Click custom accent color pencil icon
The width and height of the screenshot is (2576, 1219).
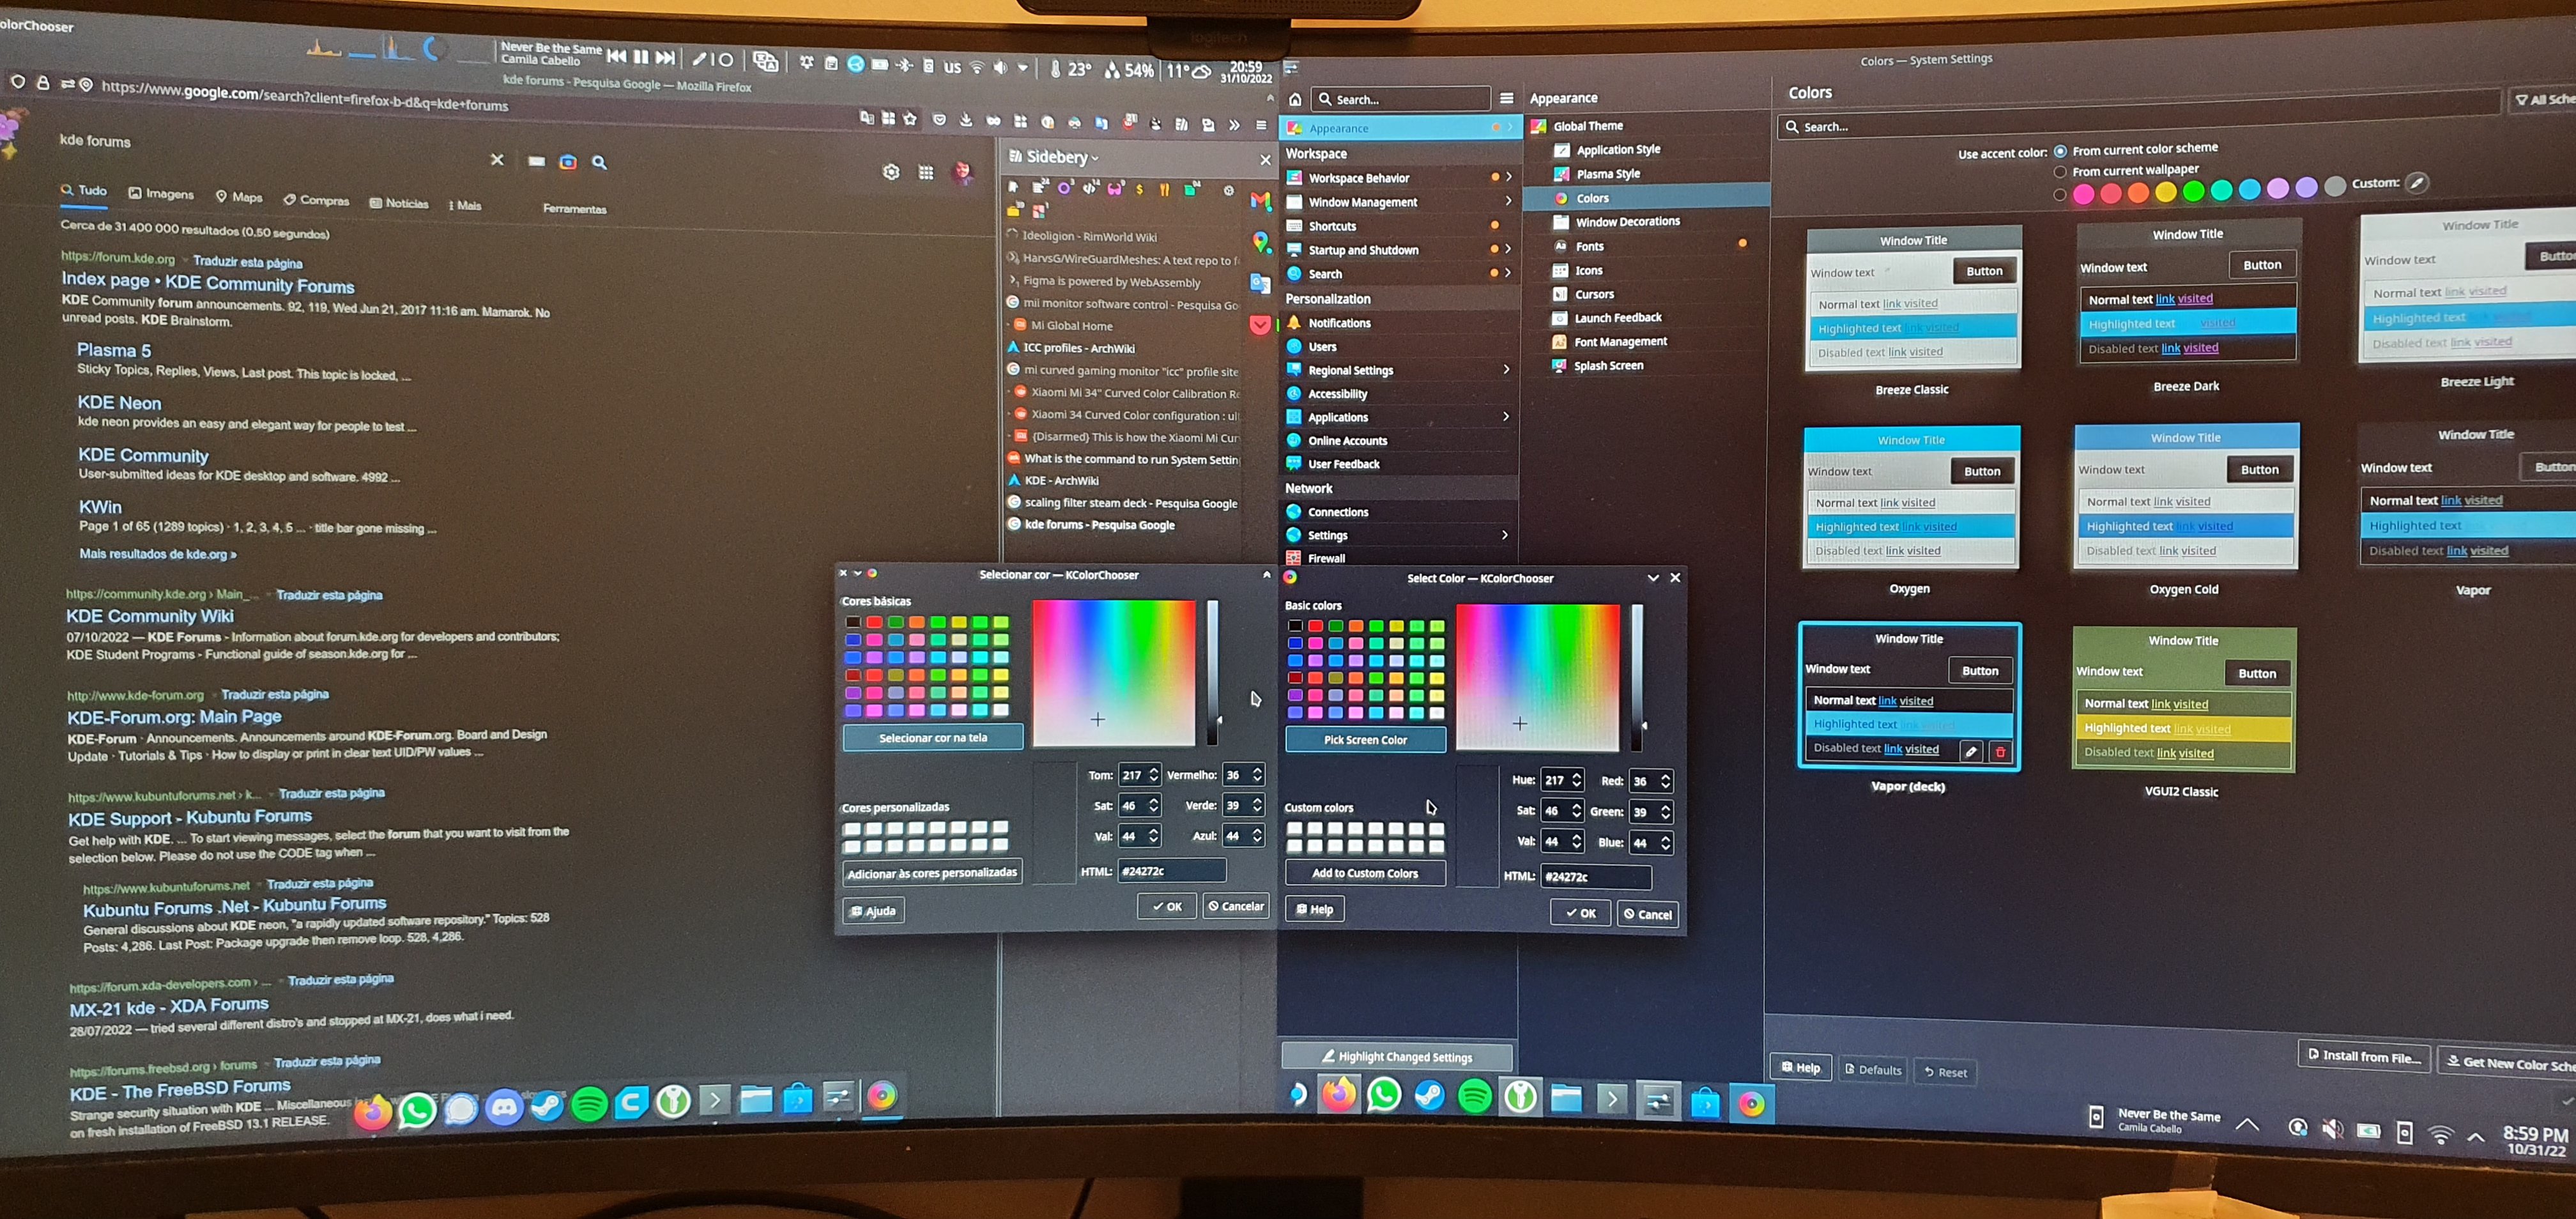click(2417, 182)
